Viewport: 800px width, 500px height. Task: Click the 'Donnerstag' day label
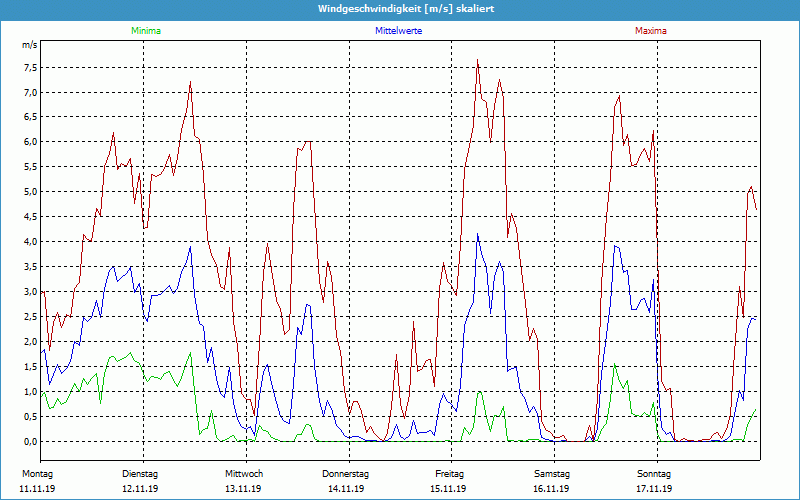[x=345, y=474]
